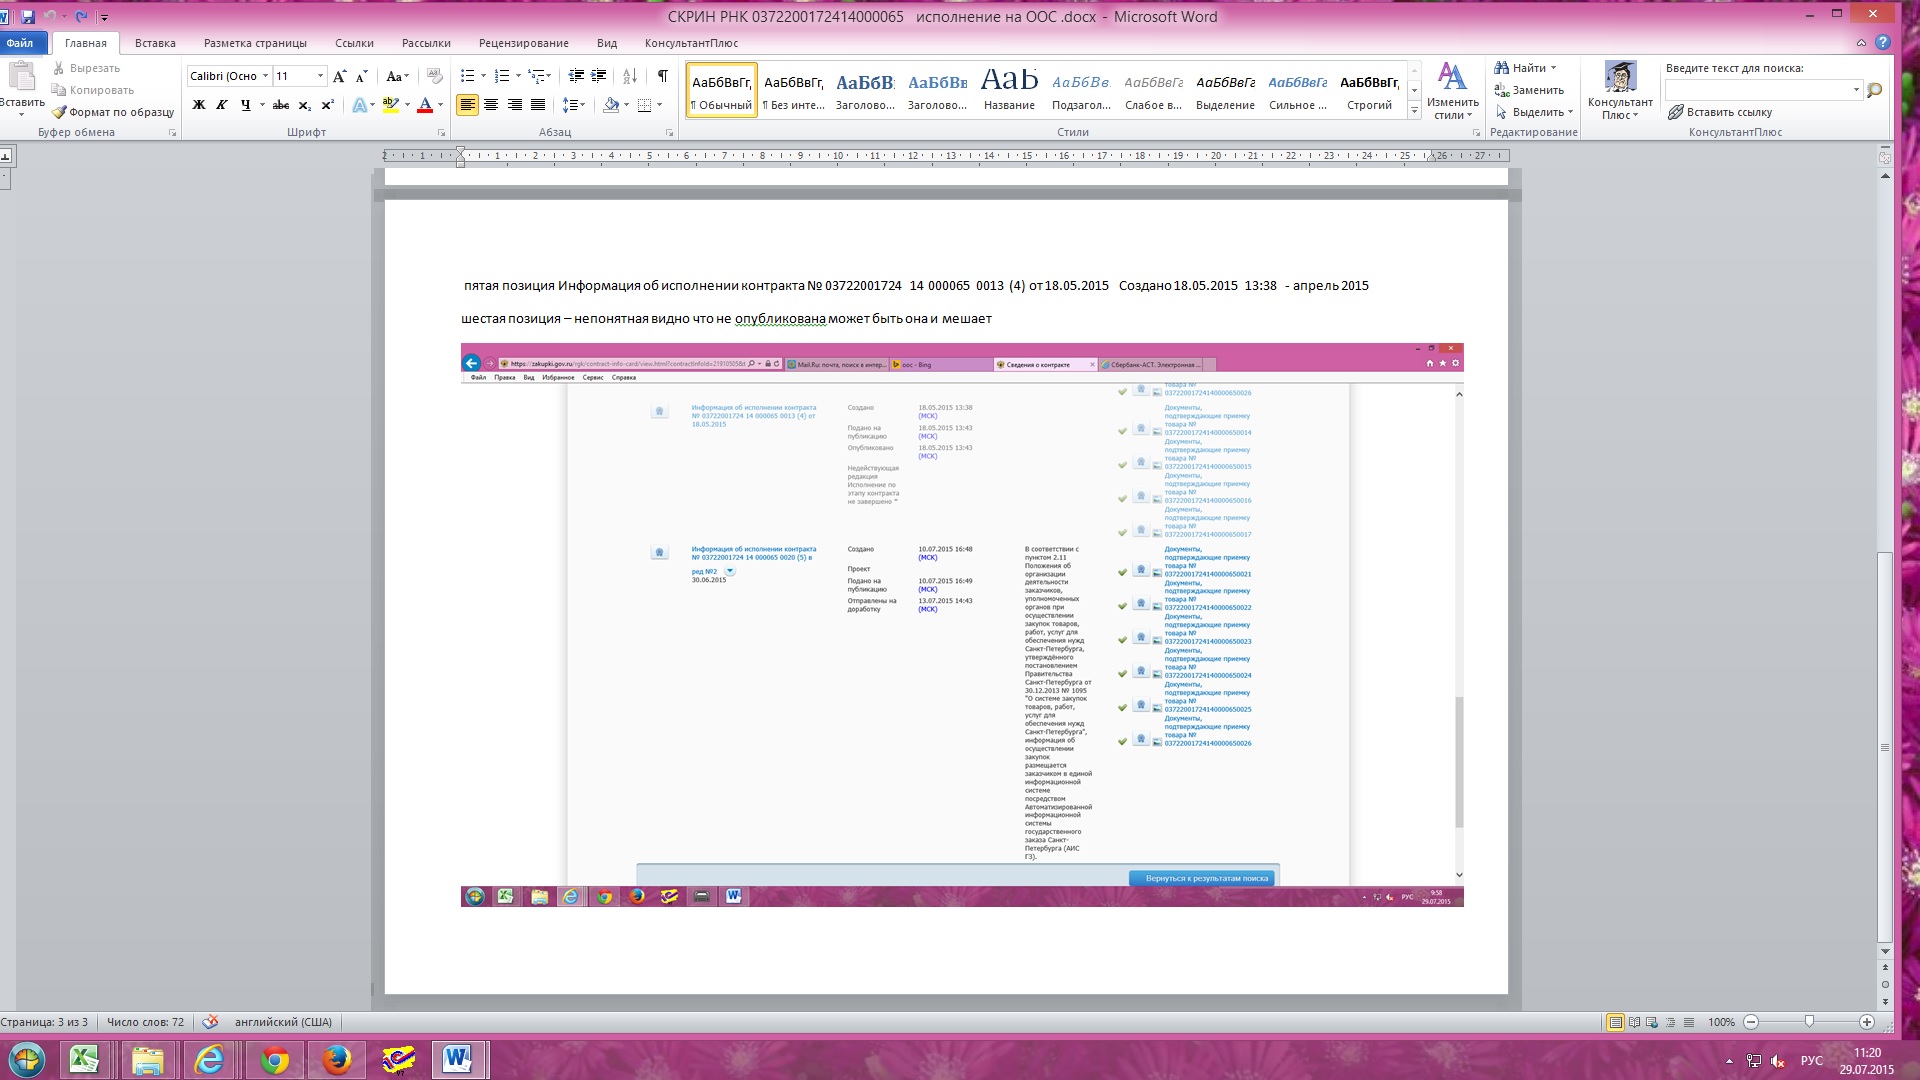This screenshot has height=1080, width=1920.
Task: Switch to the Вставка ribbon tab
Action: click(x=155, y=43)
